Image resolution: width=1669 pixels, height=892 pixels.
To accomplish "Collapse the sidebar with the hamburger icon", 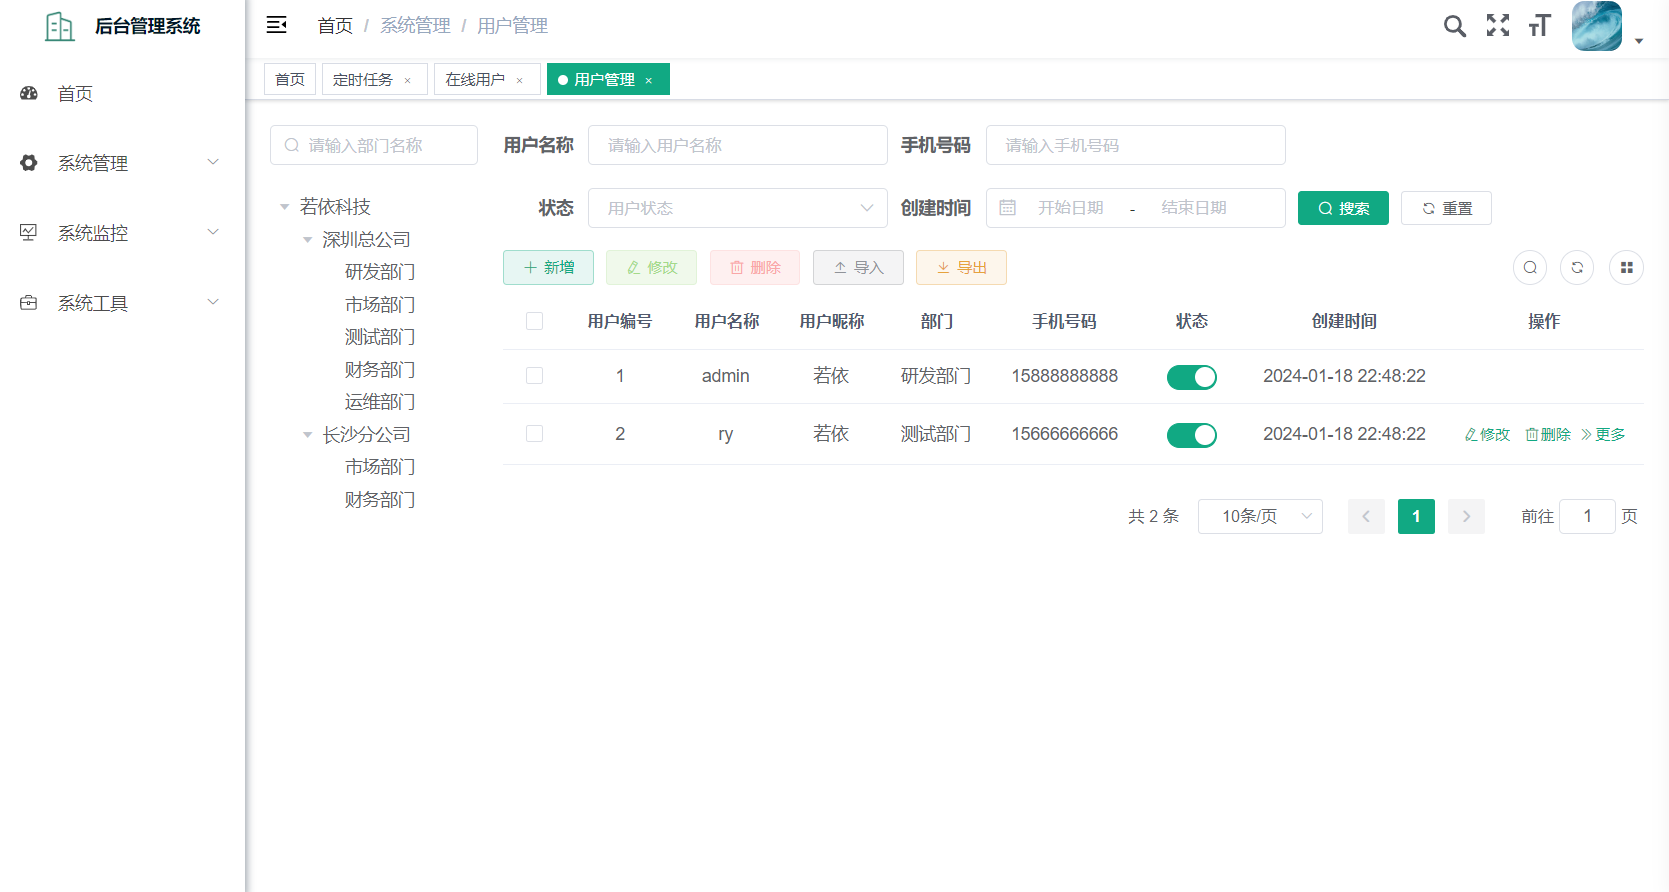I will (277, 25).
